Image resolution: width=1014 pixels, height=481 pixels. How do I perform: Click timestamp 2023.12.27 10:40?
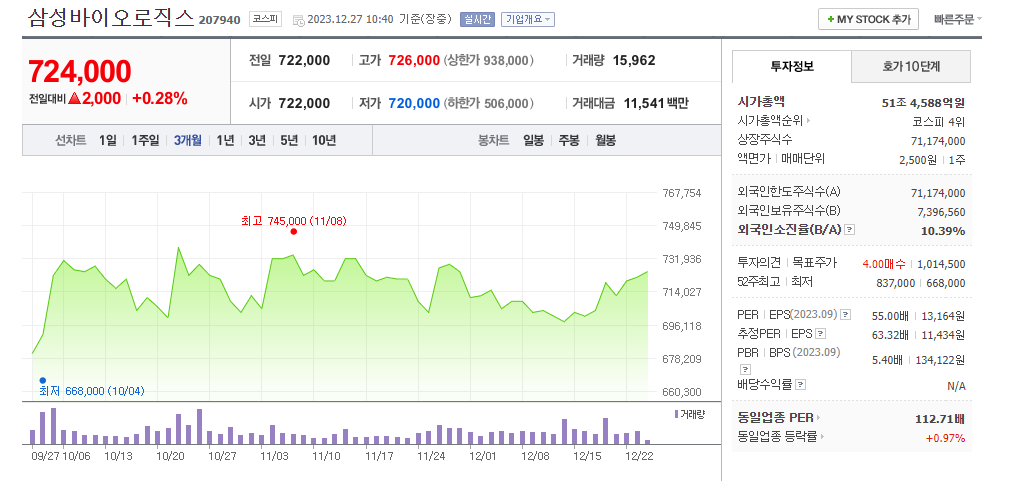click(x=350, y=19)
